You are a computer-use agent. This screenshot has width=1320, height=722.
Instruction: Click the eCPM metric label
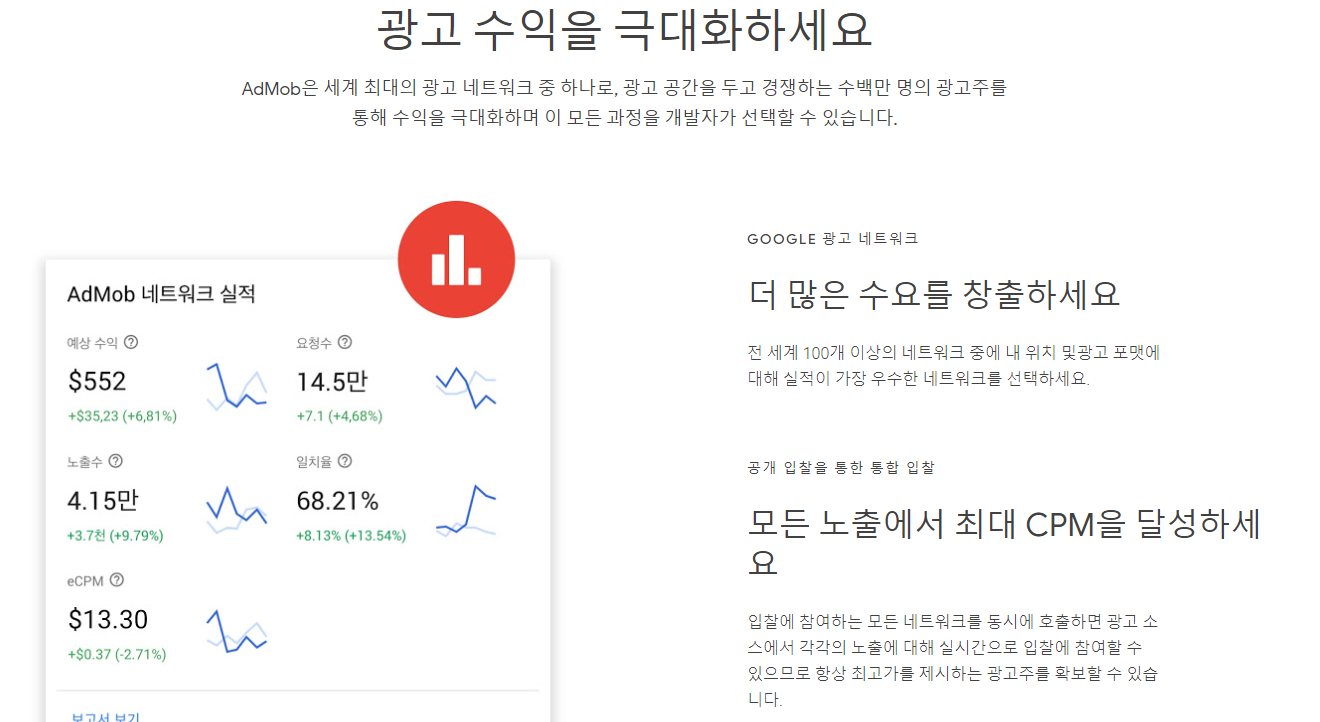[86, 580]
